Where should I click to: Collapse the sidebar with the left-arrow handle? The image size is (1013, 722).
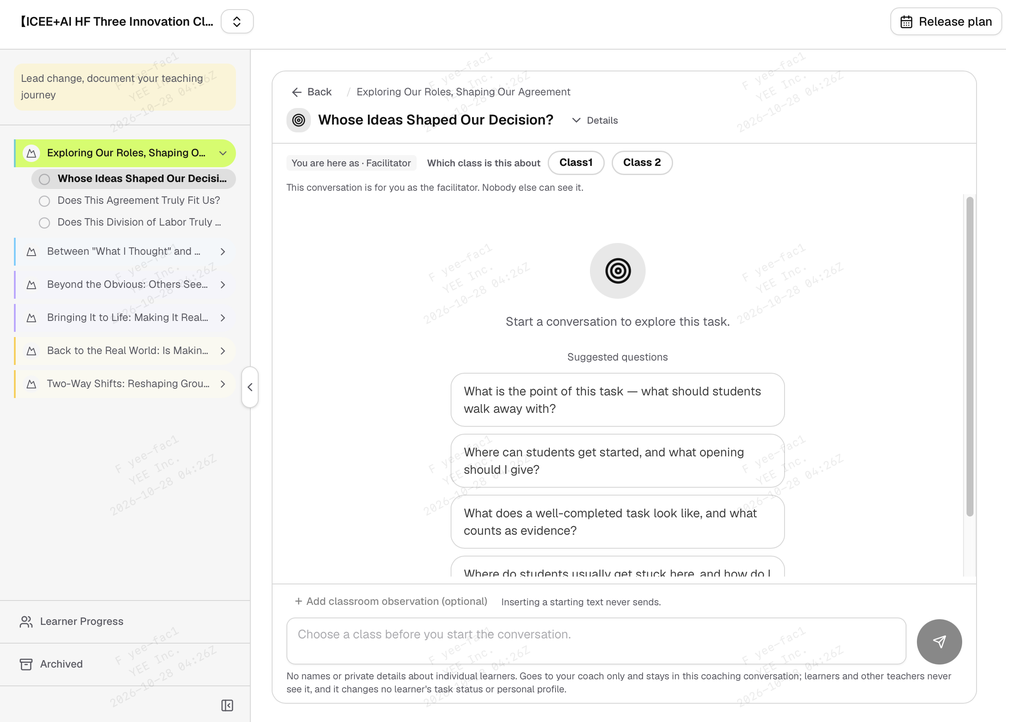coord(250,387)
